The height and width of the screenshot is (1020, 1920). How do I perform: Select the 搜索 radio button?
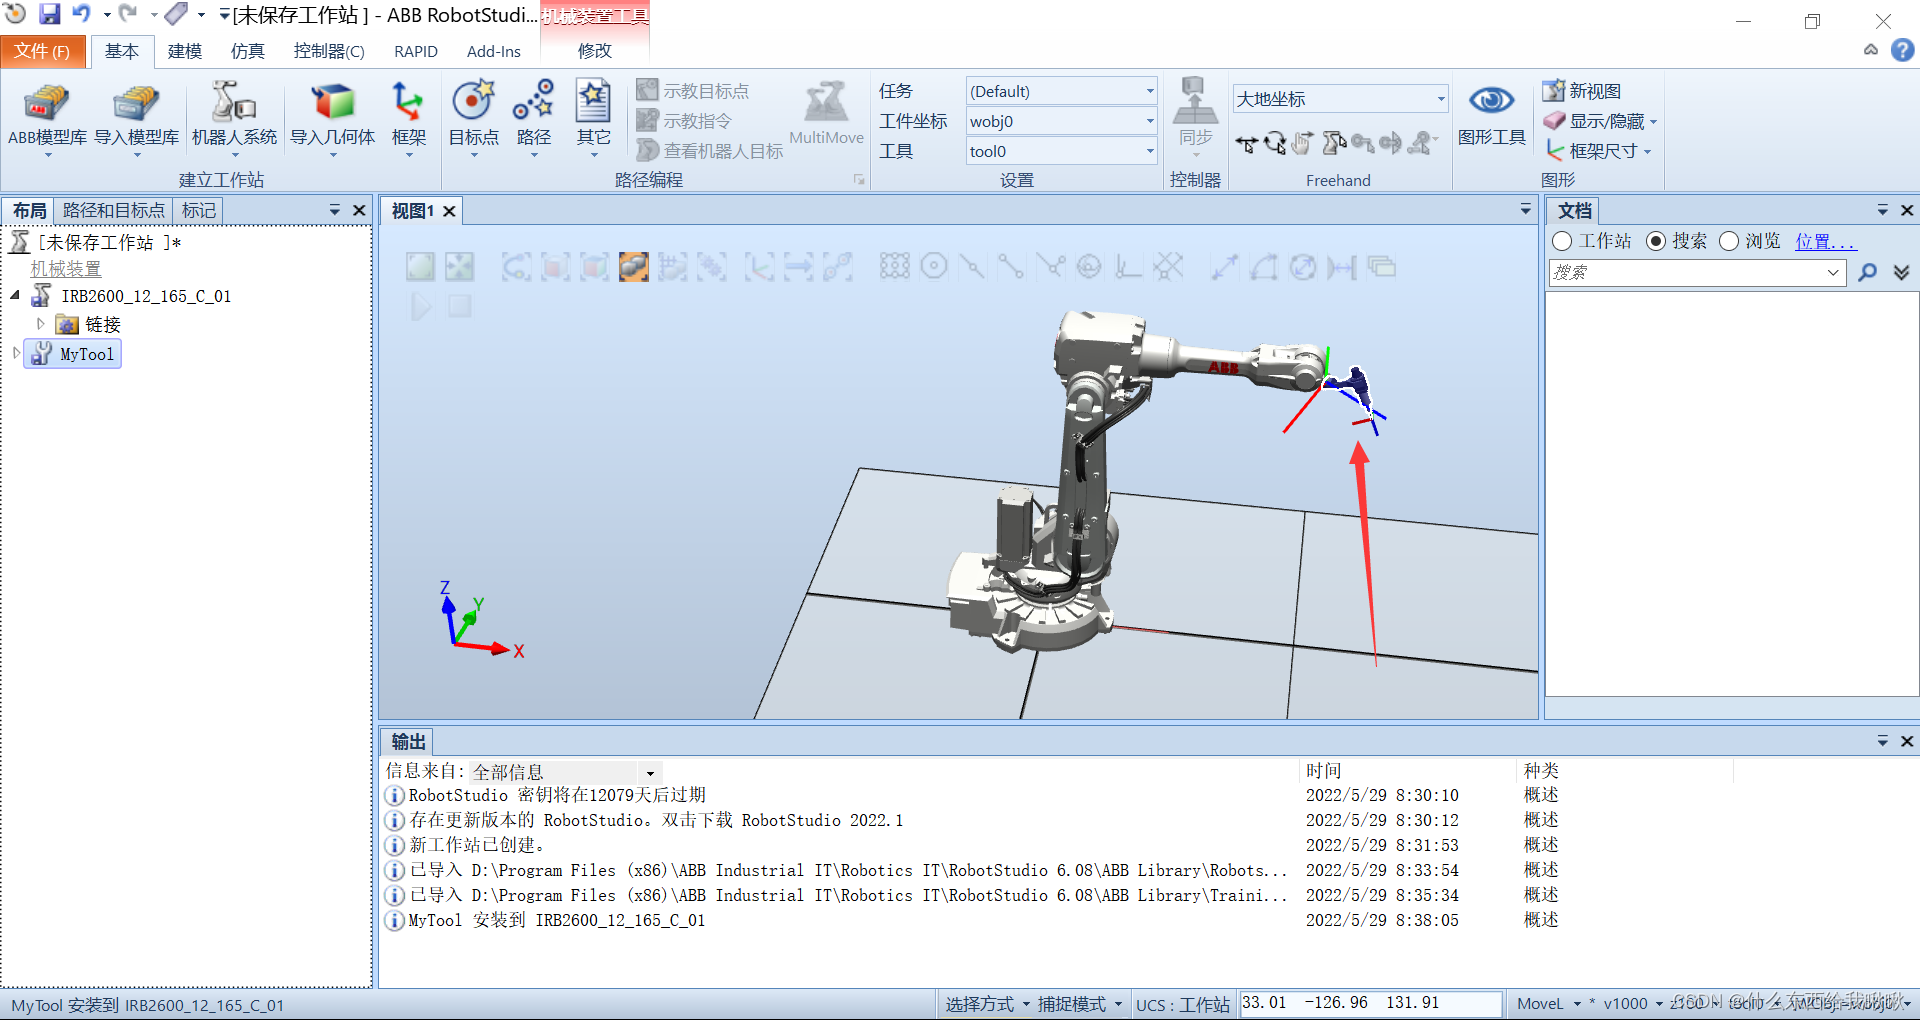pos(1655,241)
